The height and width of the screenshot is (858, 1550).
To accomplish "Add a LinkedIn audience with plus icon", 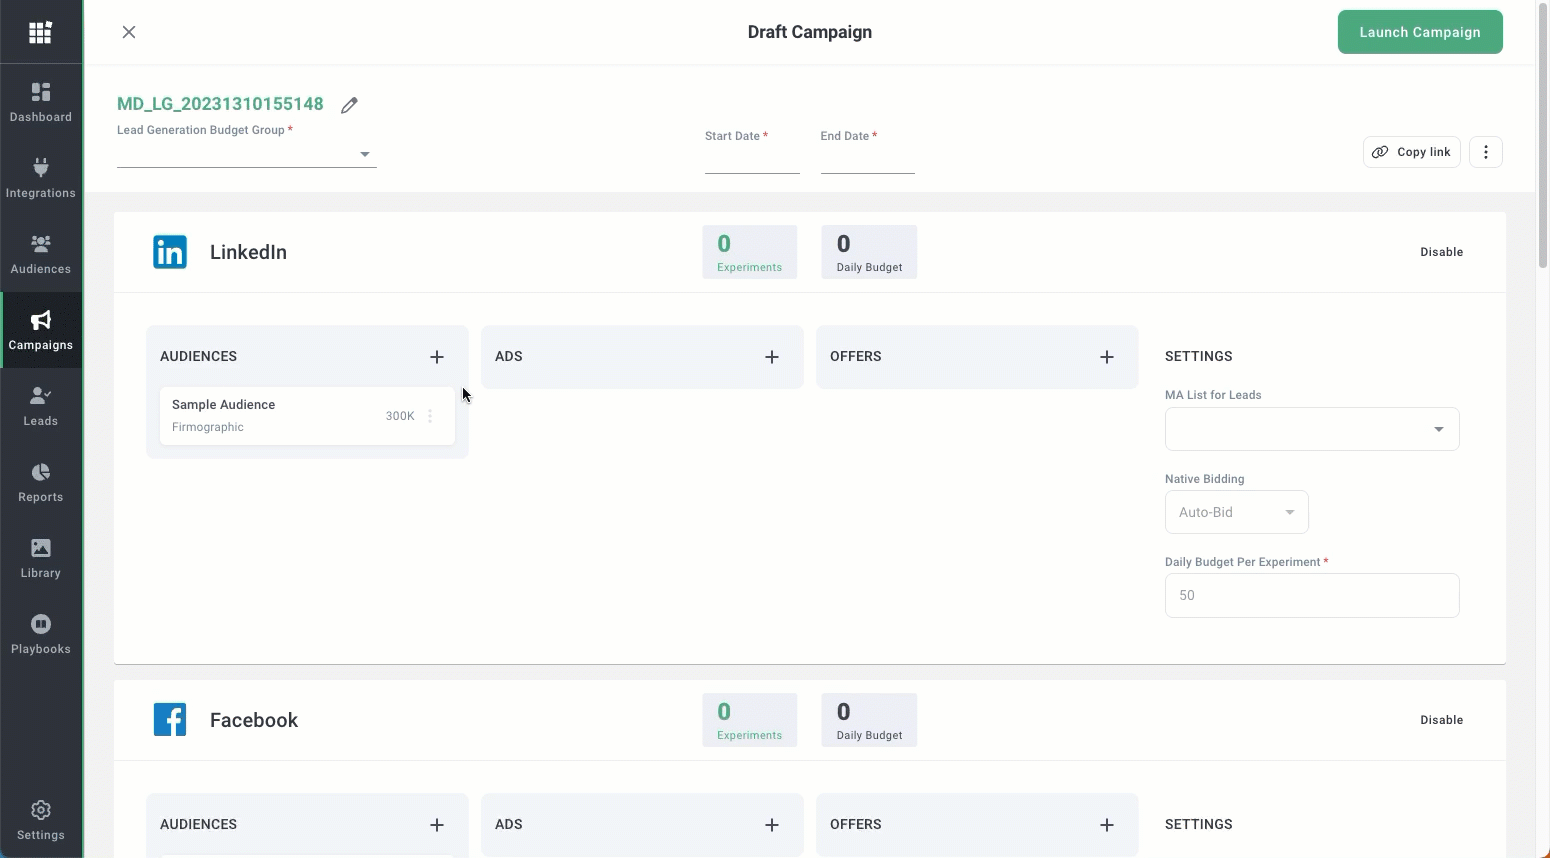I will pos(437,357).
